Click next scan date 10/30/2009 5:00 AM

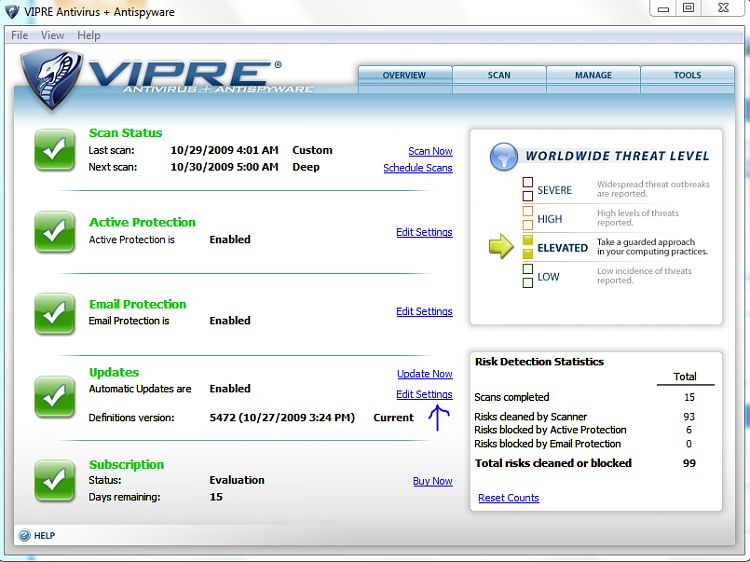tap(224, 167)
